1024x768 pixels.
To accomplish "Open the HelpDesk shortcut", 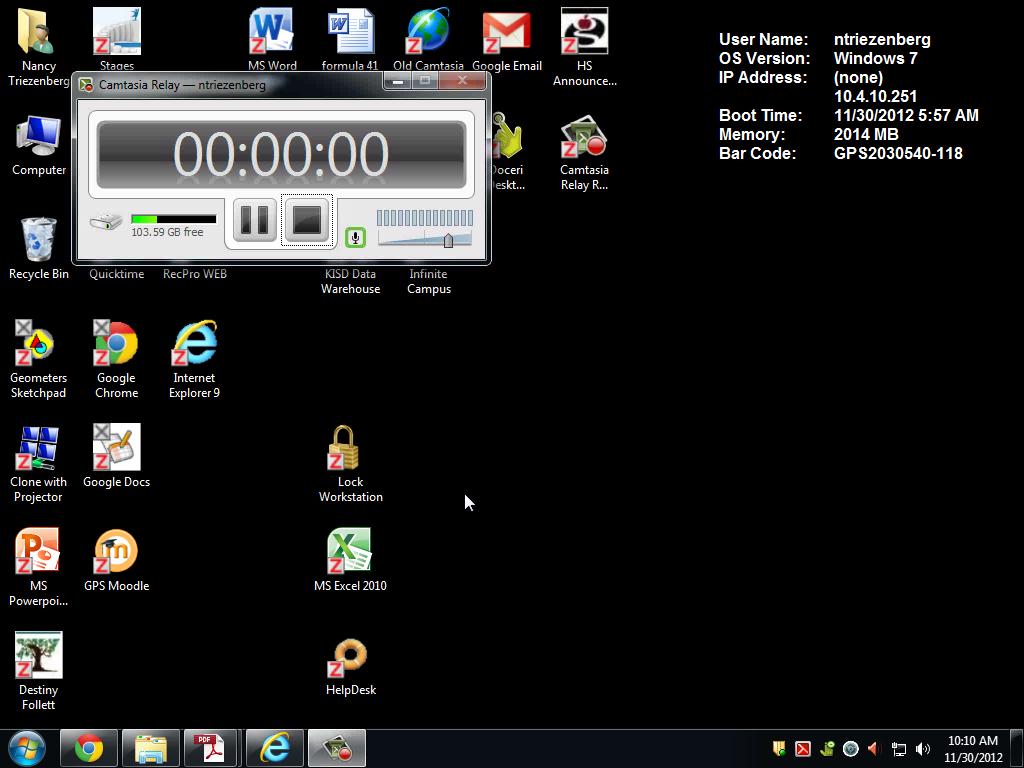I will [x=351, y=666].
